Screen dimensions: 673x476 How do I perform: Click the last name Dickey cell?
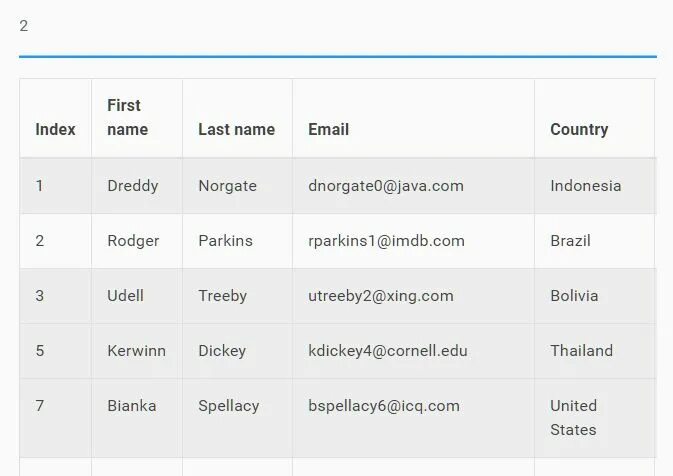tap(237, 351)
